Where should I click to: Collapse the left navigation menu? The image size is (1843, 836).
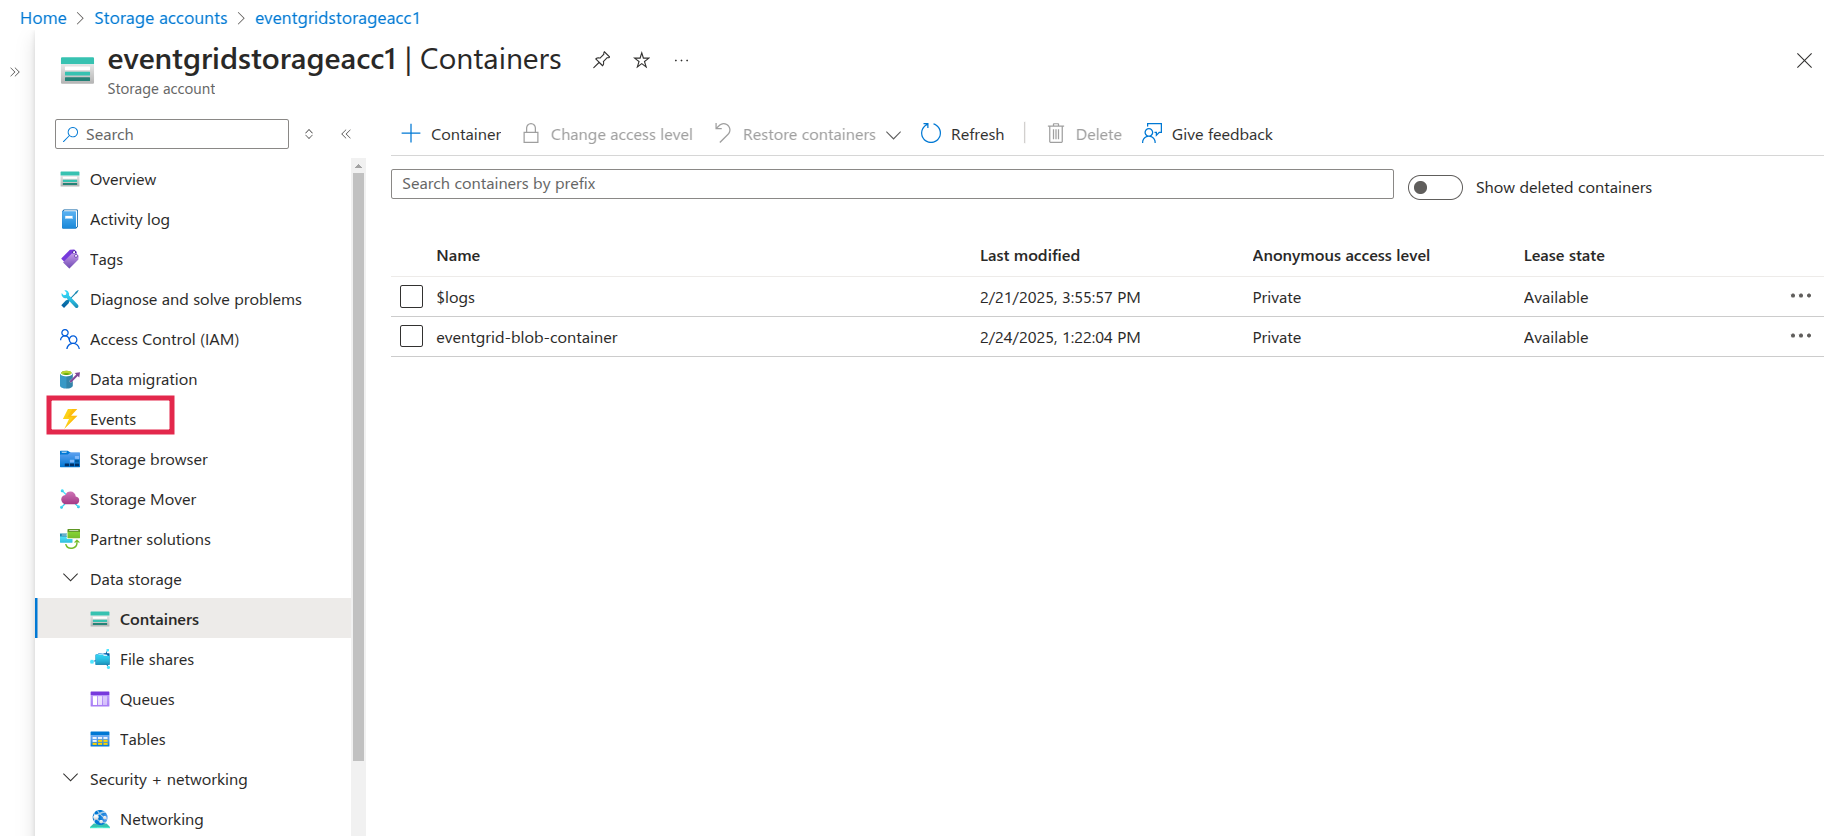tap(346, 134)
